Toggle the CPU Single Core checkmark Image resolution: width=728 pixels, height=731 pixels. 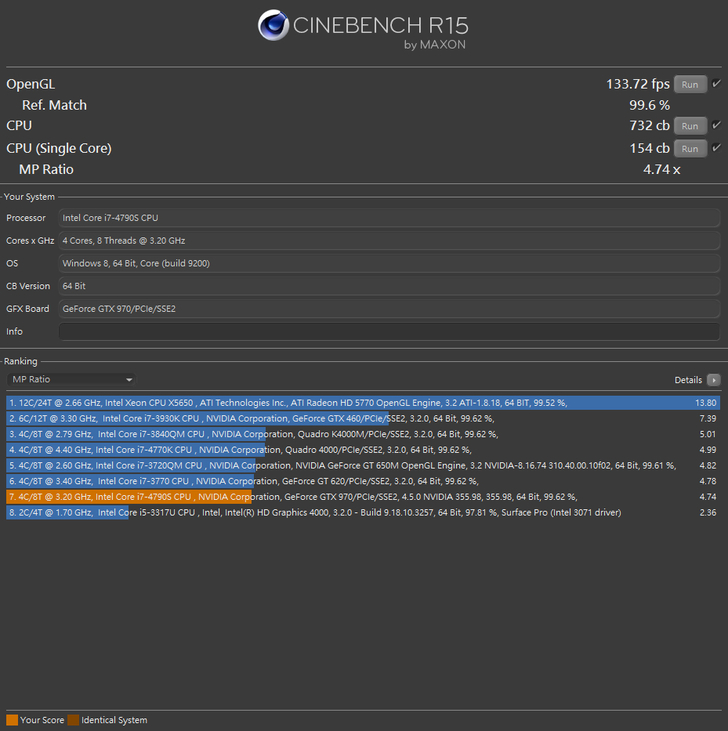(x=716, y=149)
